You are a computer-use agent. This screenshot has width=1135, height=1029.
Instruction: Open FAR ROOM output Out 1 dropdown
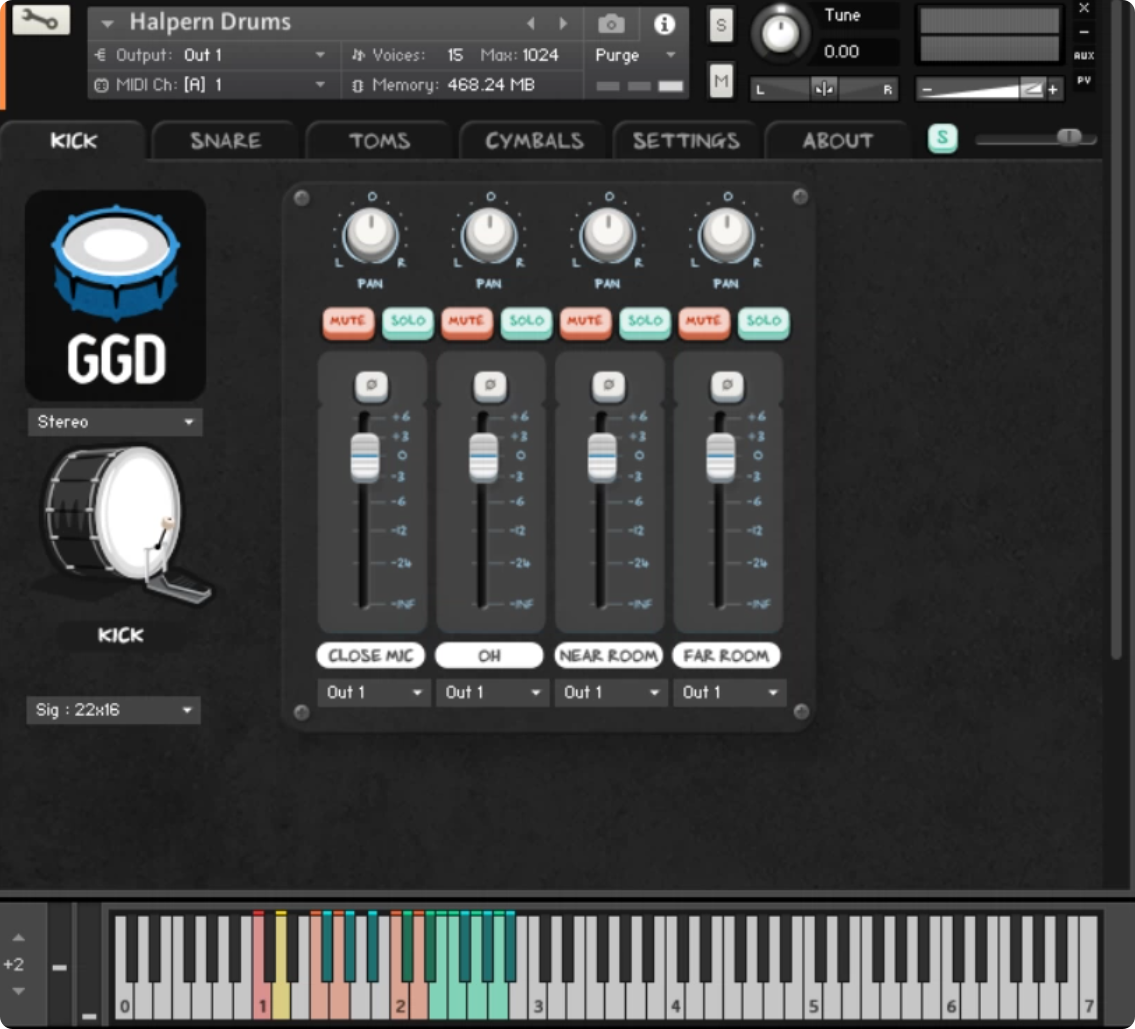coord(730,693)
